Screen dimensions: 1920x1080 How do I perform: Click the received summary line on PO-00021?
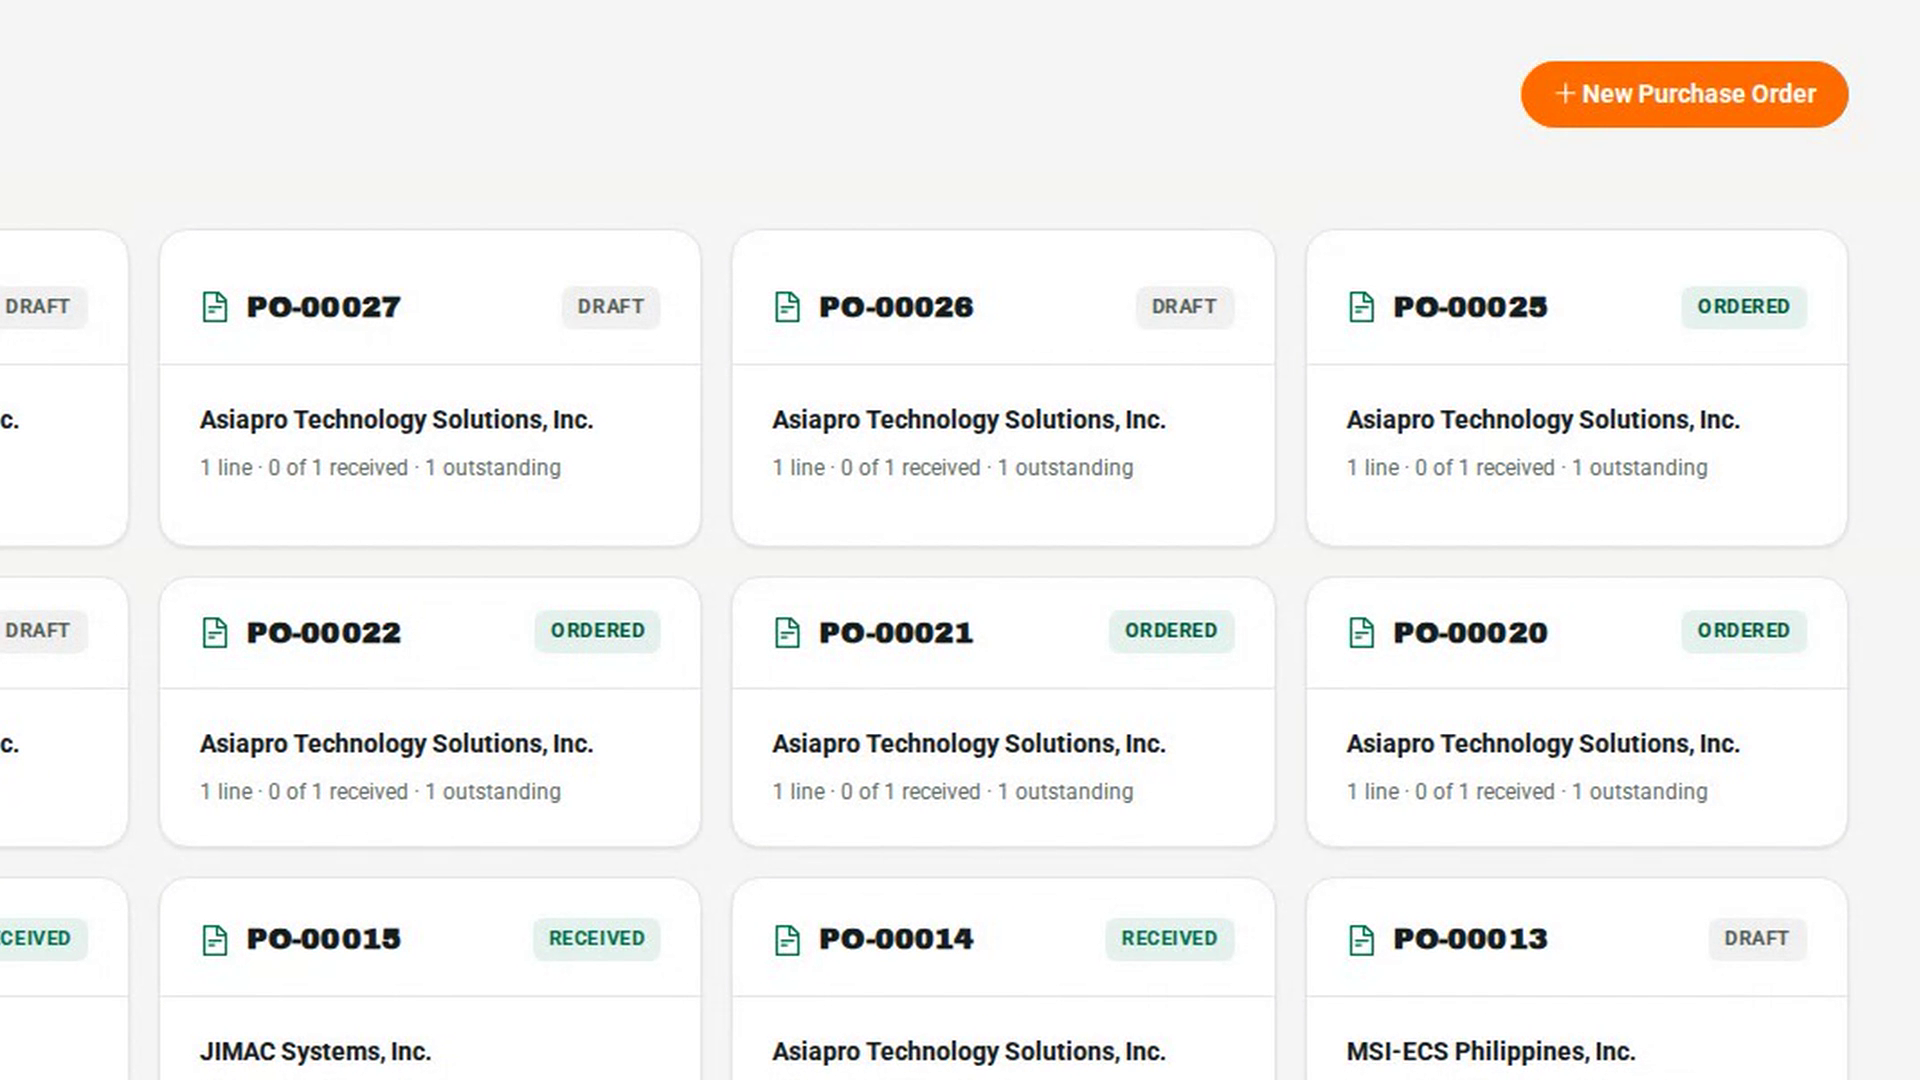coord(953,792)
